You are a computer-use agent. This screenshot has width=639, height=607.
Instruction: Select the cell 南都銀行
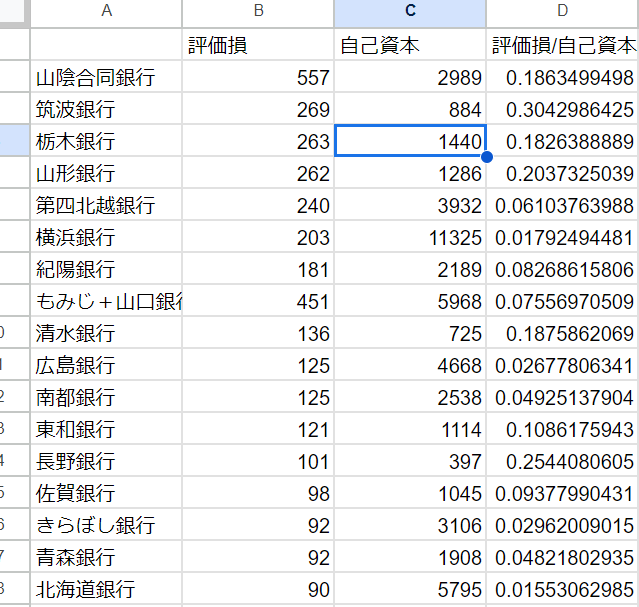point(106,397)
